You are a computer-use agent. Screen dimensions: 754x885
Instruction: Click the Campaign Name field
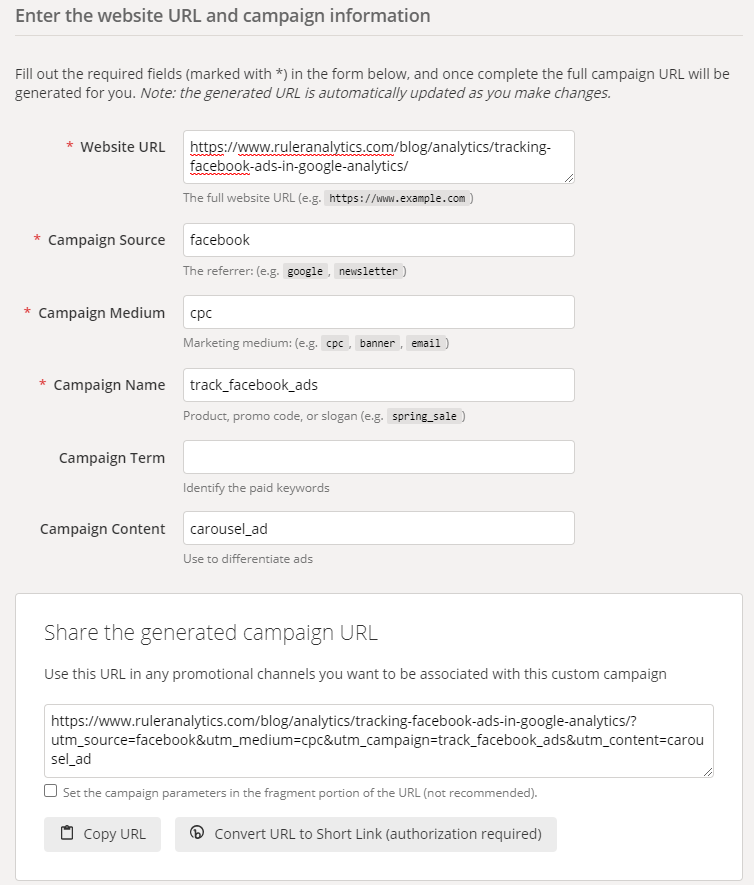378,385
